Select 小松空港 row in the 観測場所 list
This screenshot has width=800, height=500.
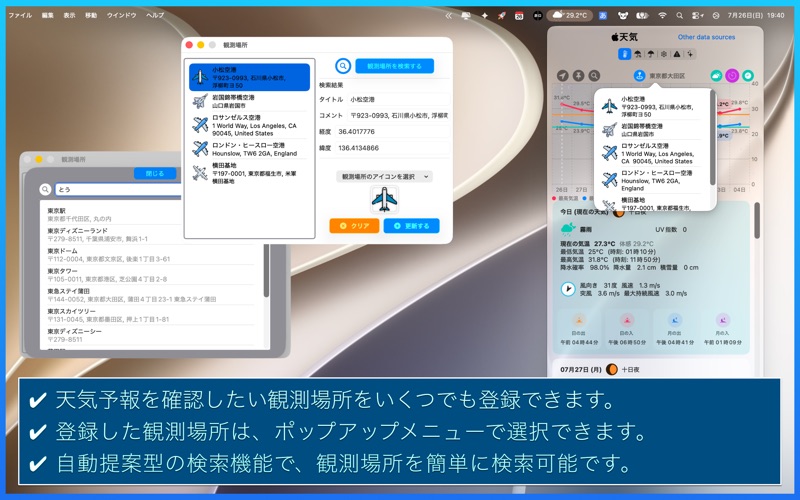(x=249, y=78)
